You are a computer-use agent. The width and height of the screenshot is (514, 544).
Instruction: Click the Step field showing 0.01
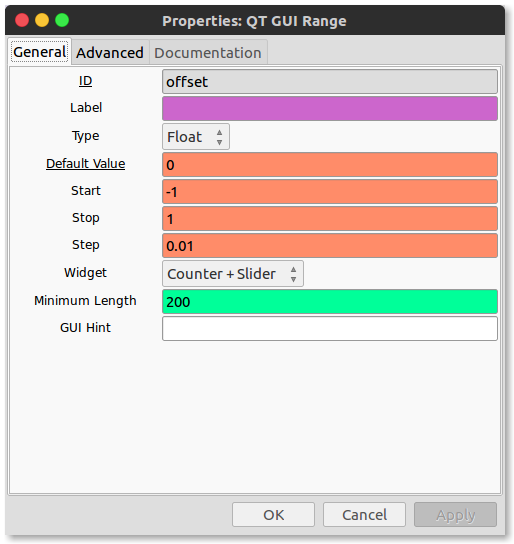(330, 246)
